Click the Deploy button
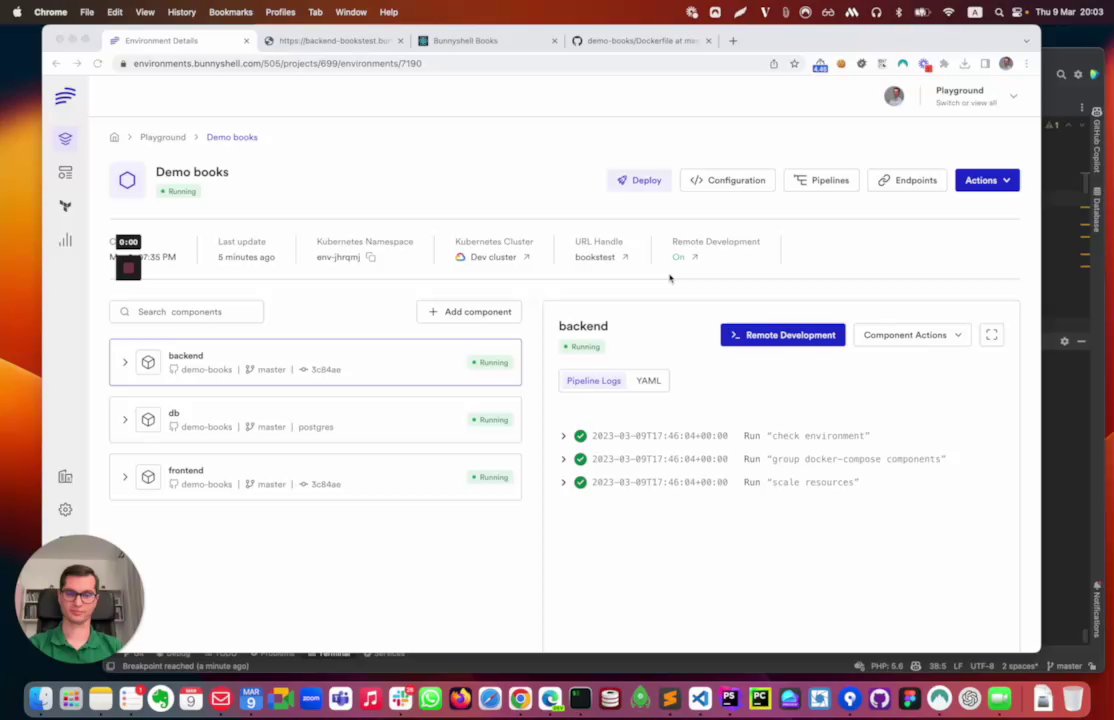The image size is (1114, 720). 639,181
